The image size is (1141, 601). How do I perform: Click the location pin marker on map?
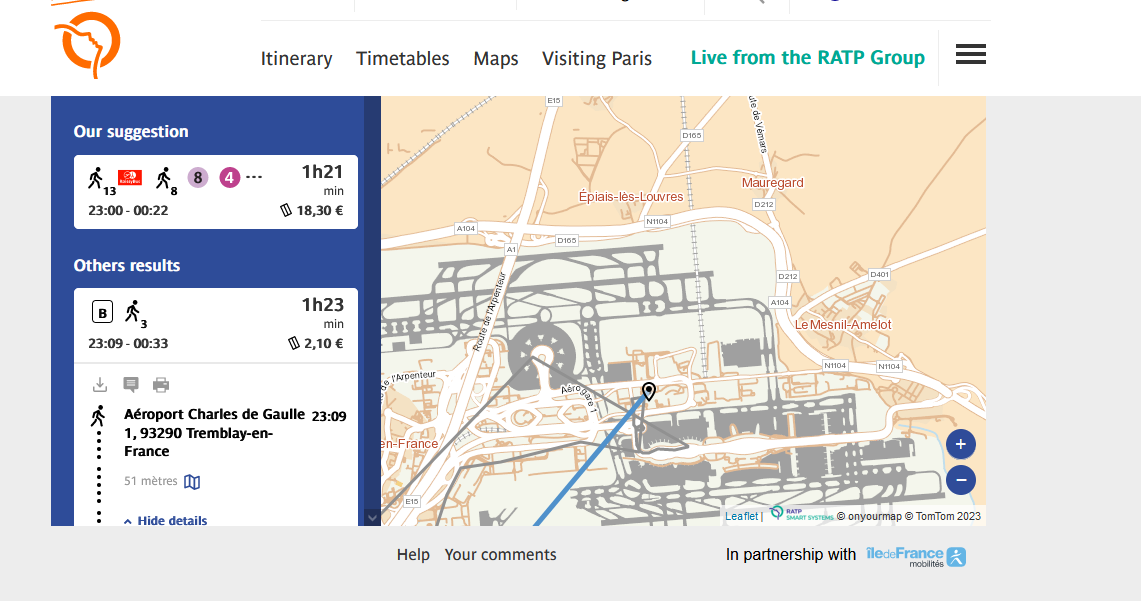(648, 391)
